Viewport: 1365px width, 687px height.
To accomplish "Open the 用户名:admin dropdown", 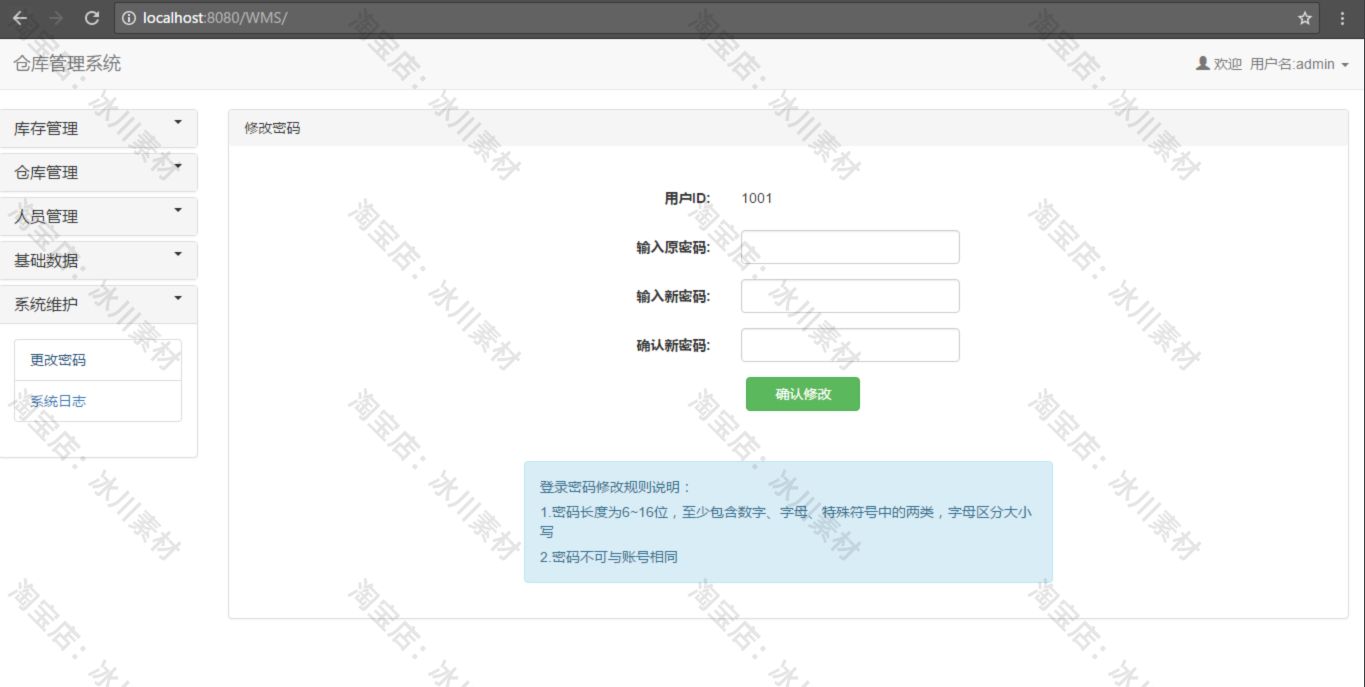I will coord(1299,64).
